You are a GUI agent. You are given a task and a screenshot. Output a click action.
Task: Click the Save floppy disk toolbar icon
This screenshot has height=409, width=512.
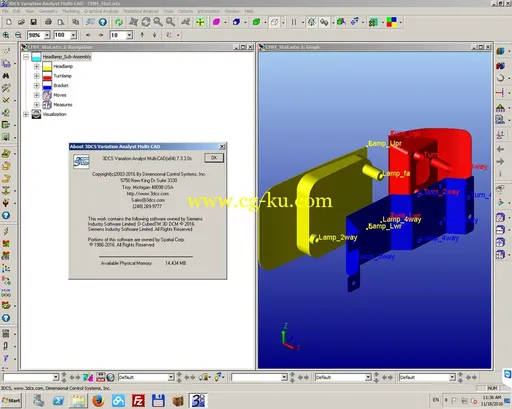(33, 22)
